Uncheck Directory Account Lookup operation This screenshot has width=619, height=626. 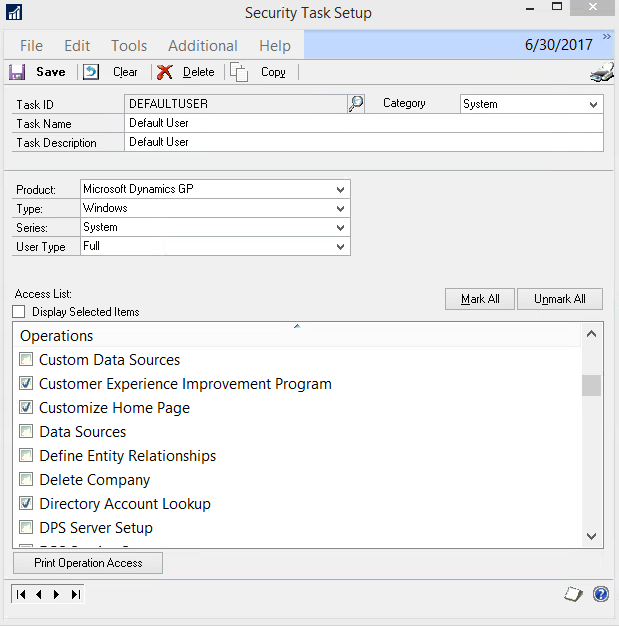26,503
